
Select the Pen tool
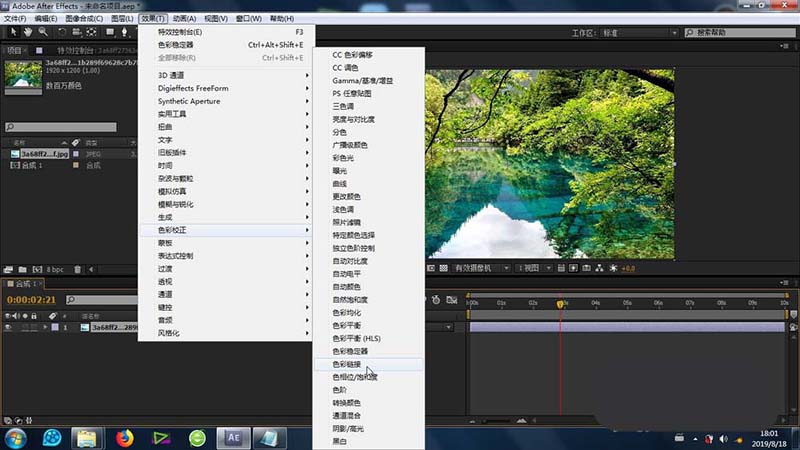coord(124,32)
